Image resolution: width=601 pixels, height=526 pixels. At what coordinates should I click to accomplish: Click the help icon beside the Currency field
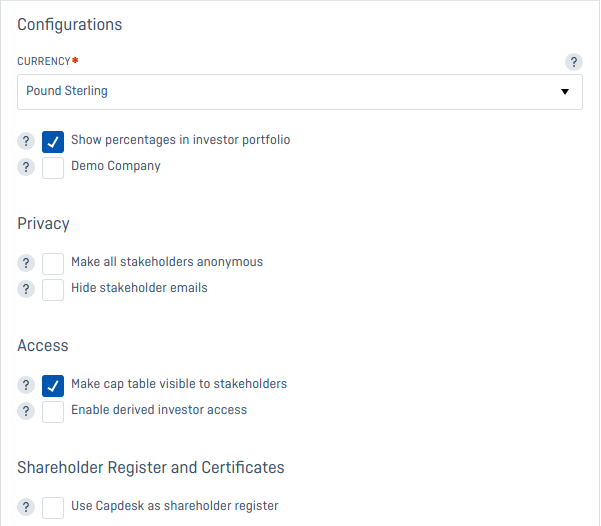click(x=573, y=62)
